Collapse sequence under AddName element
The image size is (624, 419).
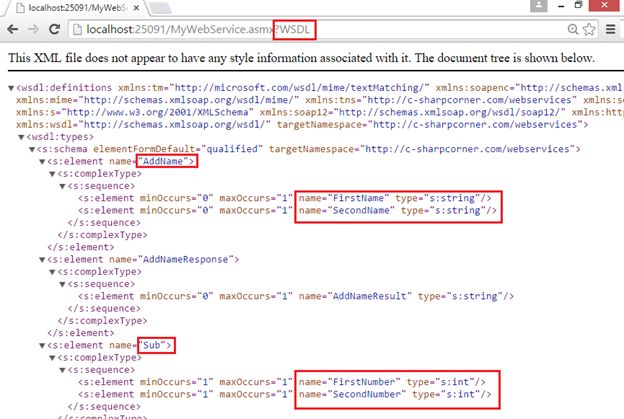pyautogui.click(x=62, y=186)
